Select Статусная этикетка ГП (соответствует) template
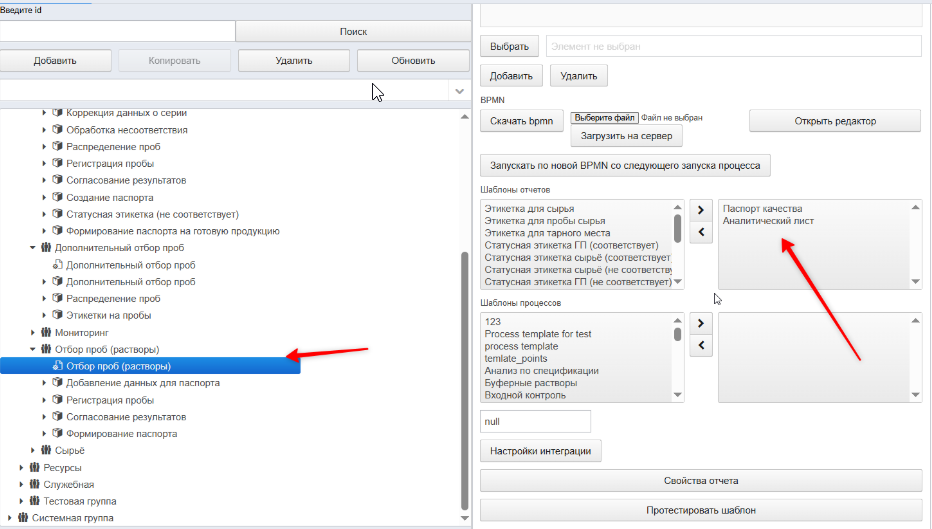 (571, 245)
